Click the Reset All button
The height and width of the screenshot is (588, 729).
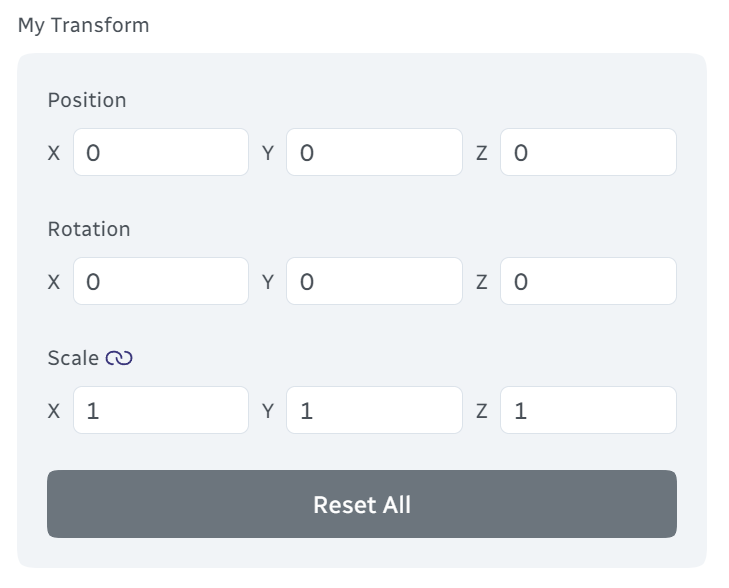(362, 504)
